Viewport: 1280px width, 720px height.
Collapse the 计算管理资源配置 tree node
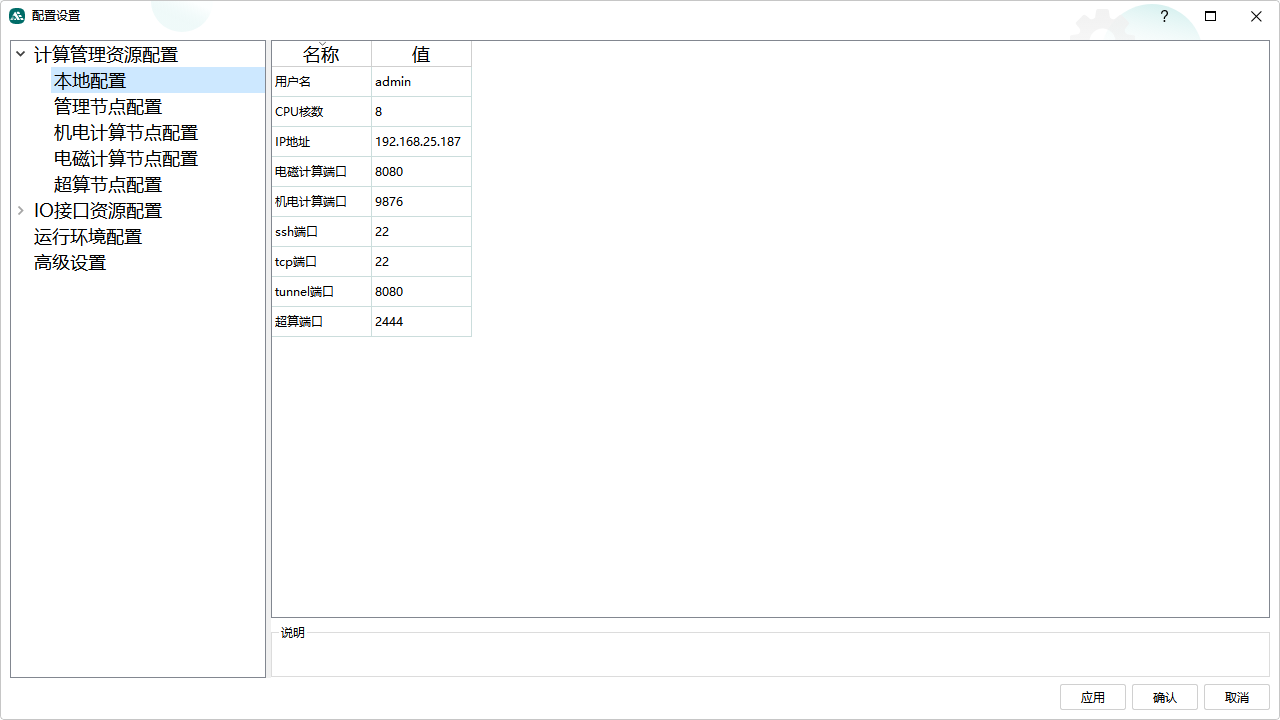click(x=20, y=55)
